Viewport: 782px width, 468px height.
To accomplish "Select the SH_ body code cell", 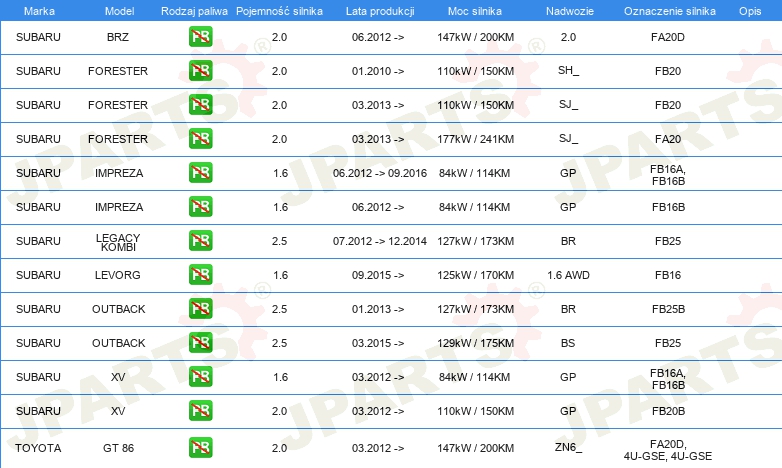I will pos(569,70).
